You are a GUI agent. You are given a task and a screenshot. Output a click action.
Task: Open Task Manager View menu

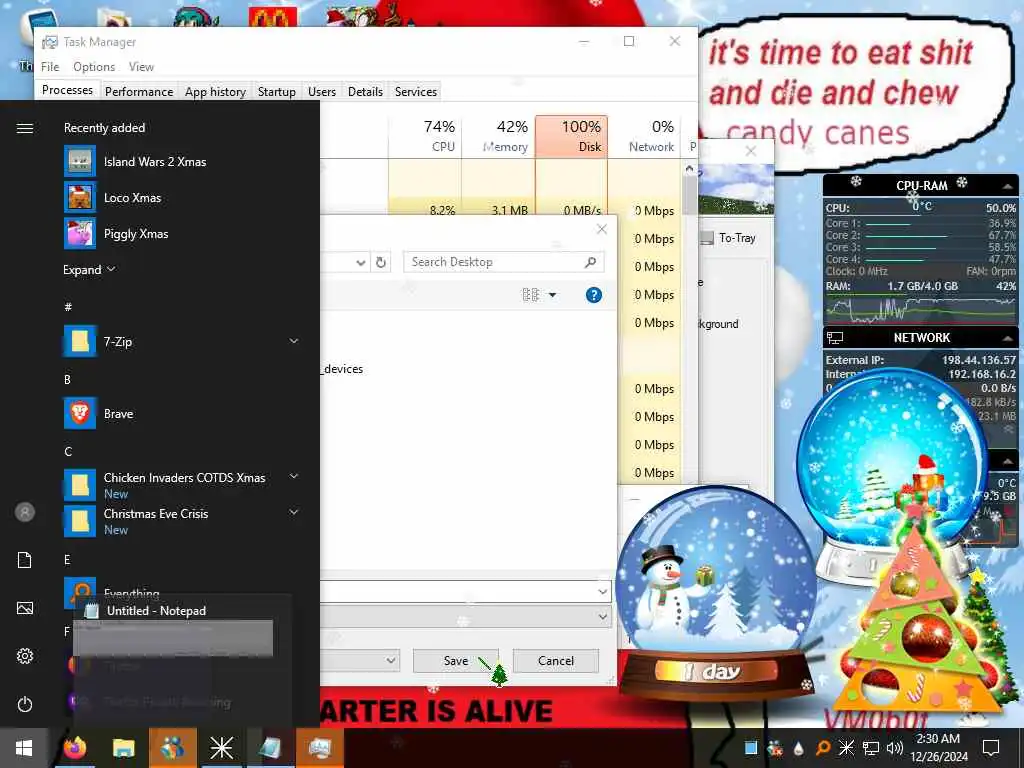click(x=141, y=67)
